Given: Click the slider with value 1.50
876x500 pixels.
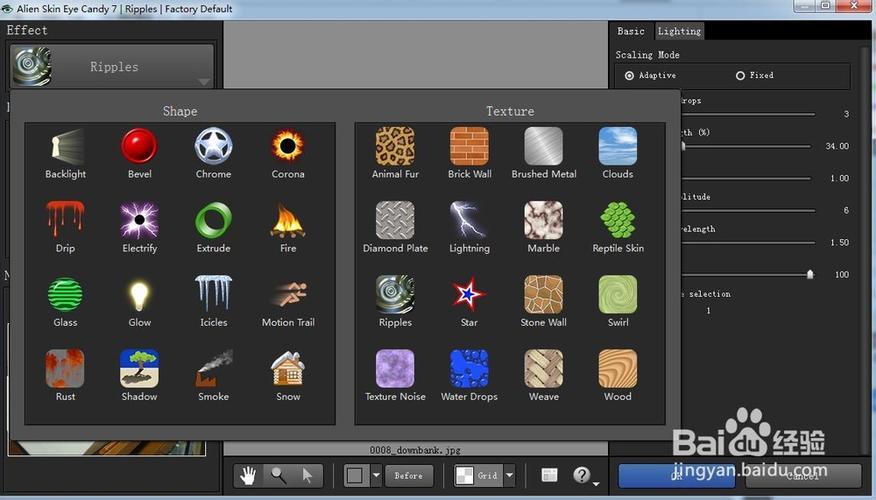Looking at the screenshot, I should [747, 242].
